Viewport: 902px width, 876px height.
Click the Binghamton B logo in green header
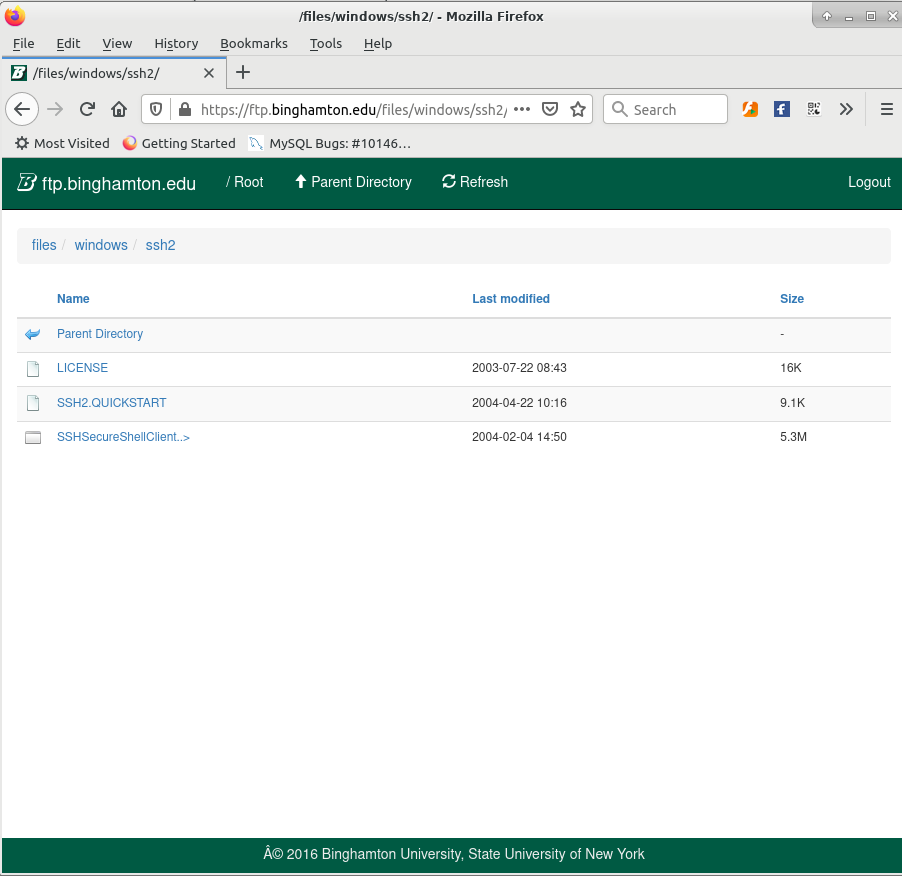26,182
